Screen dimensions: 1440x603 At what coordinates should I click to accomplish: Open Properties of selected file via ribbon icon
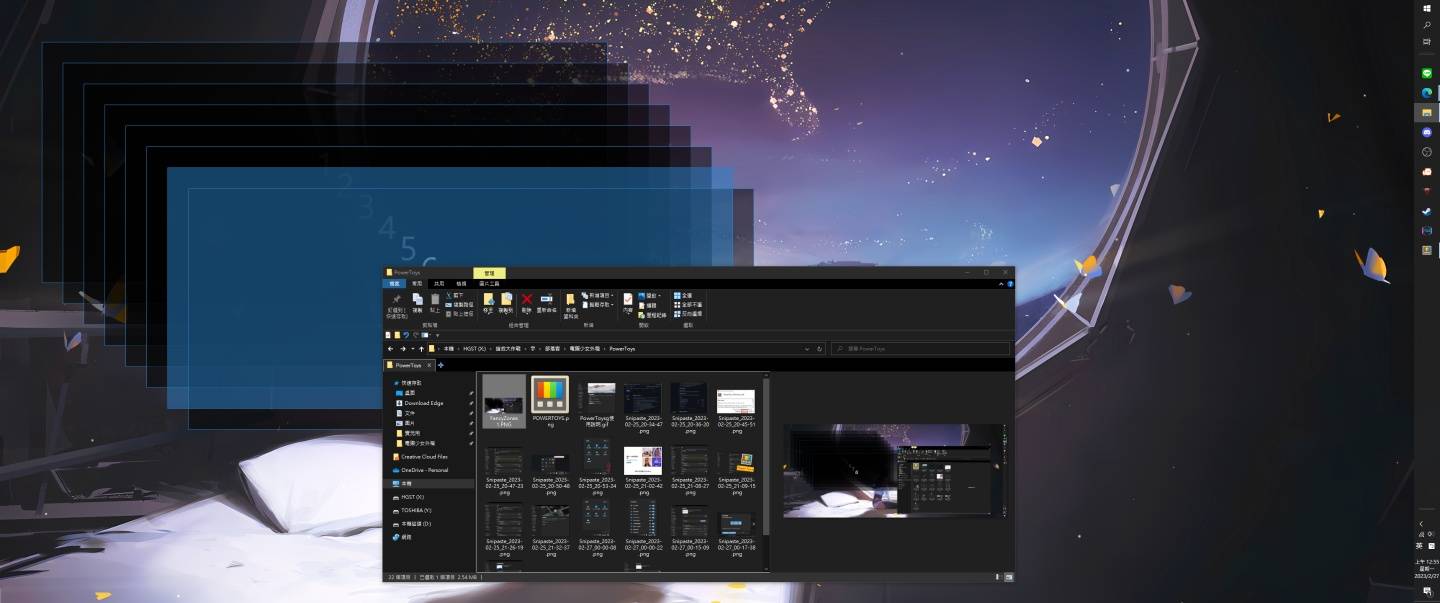pos(627,299)
